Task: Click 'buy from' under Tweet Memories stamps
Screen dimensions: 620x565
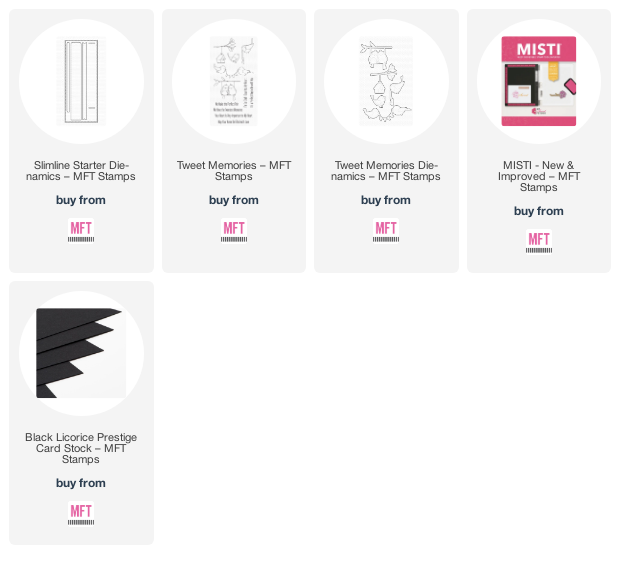Action: (x=234, y=200)
